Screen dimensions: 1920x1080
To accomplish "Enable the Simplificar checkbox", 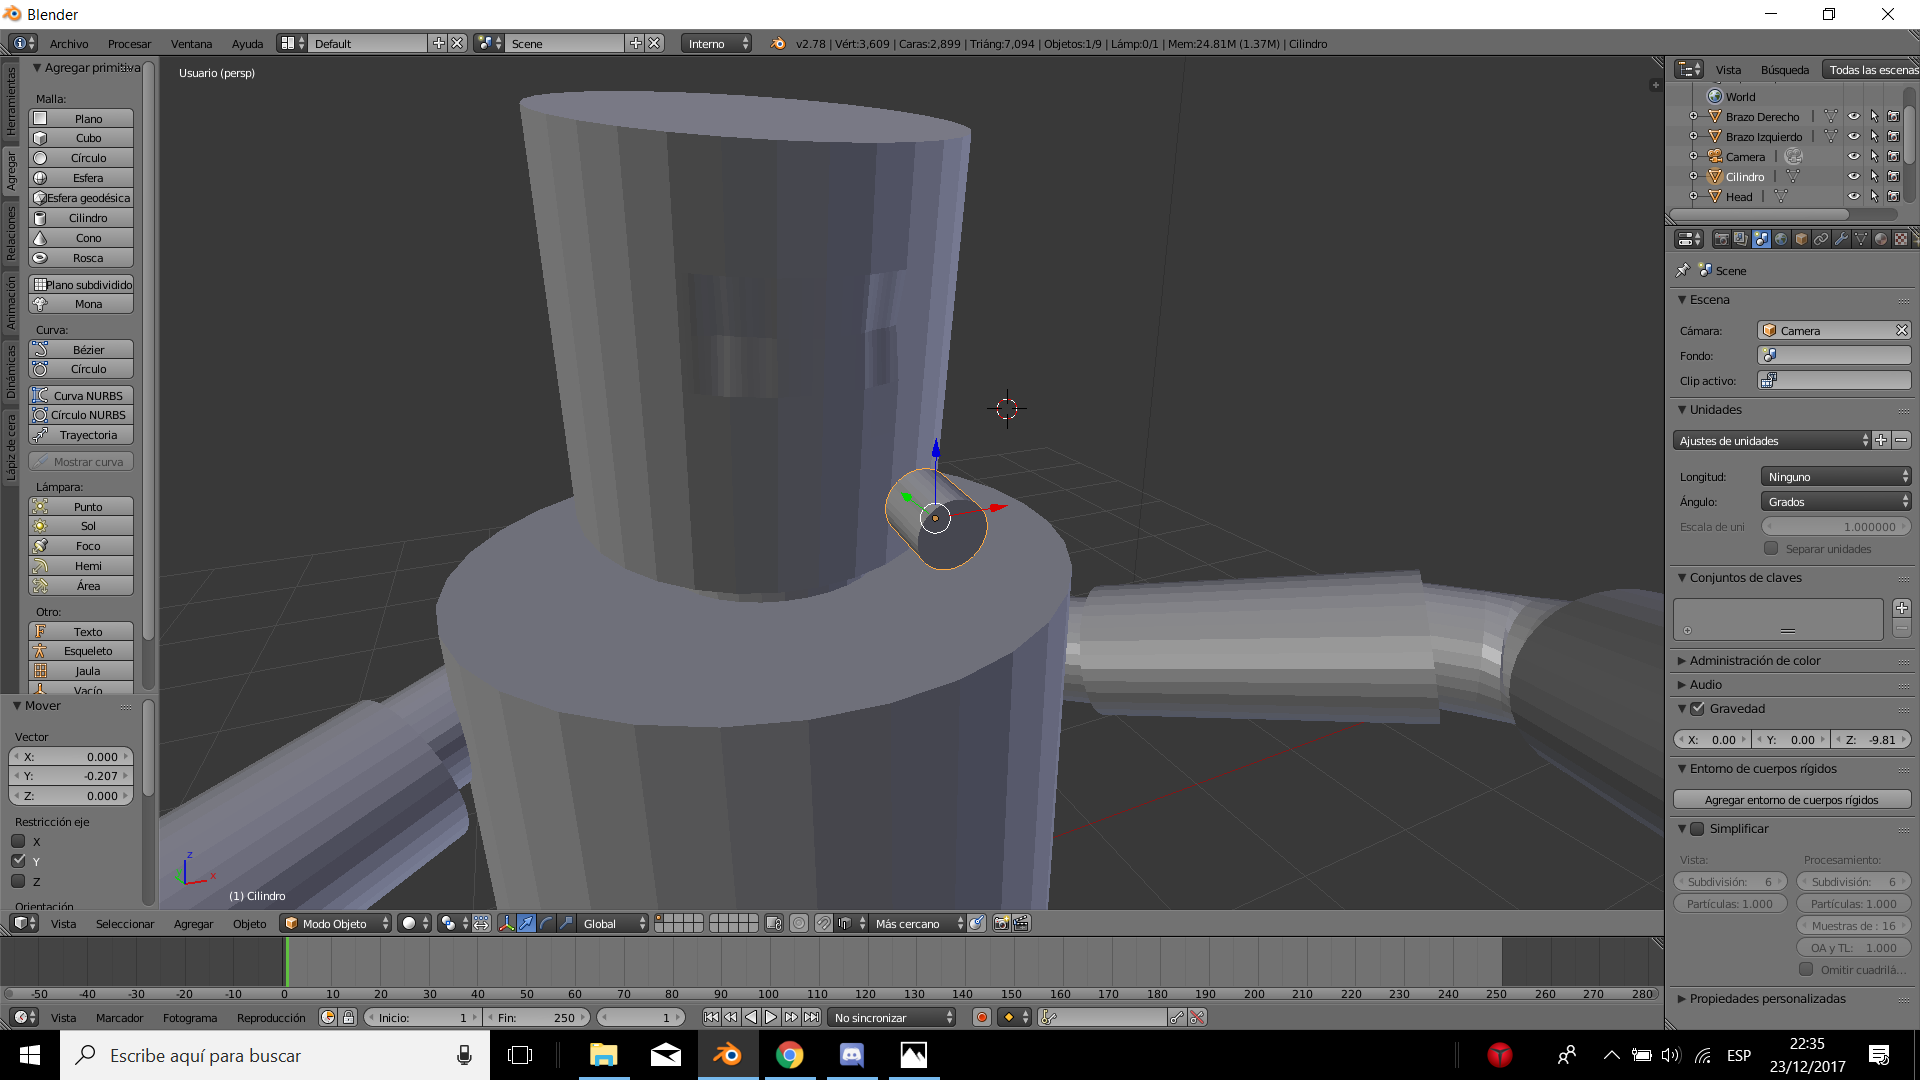I will (x=1697, y=828).
